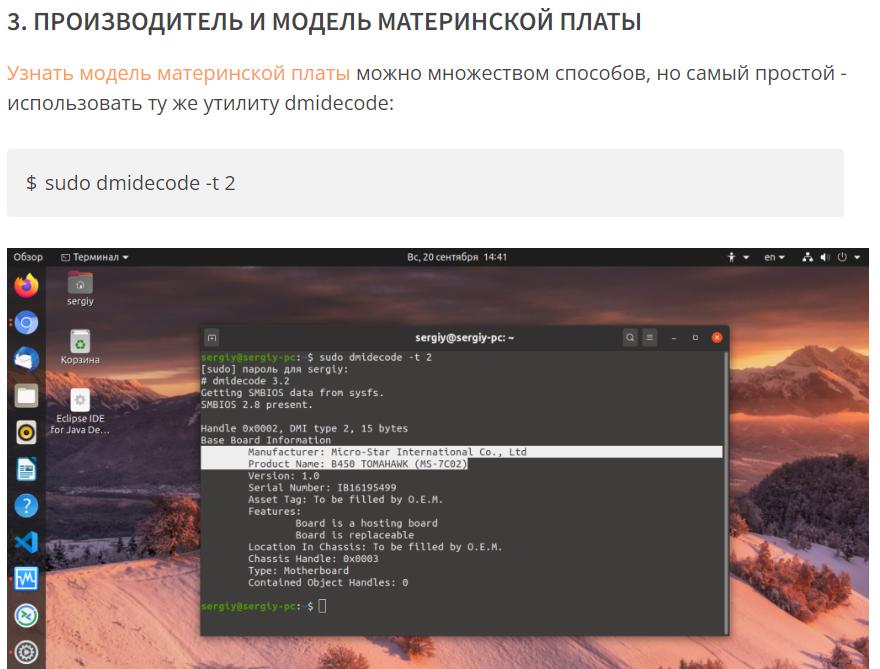
Task: Close the terminal with the red button
Action: (x=717, y=337)
